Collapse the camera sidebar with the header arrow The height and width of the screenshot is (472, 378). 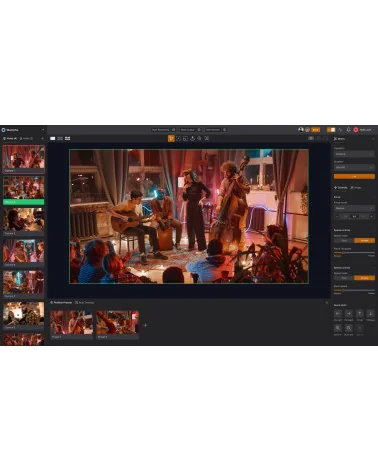(x=43, y=130)
